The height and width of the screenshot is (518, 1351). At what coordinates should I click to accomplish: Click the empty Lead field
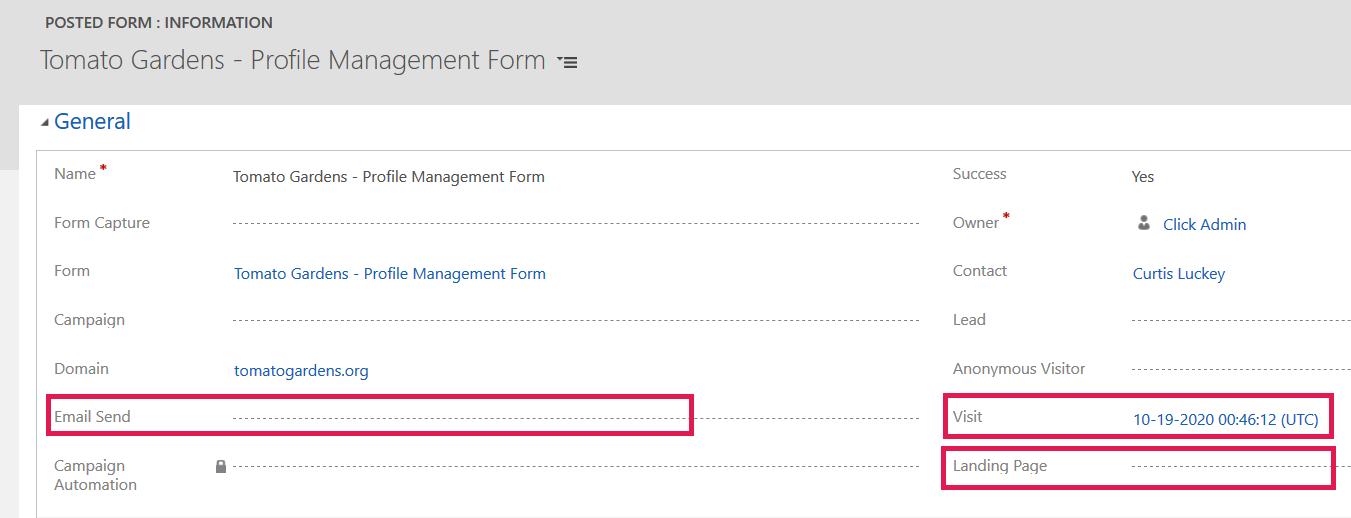pos(1241,320)
